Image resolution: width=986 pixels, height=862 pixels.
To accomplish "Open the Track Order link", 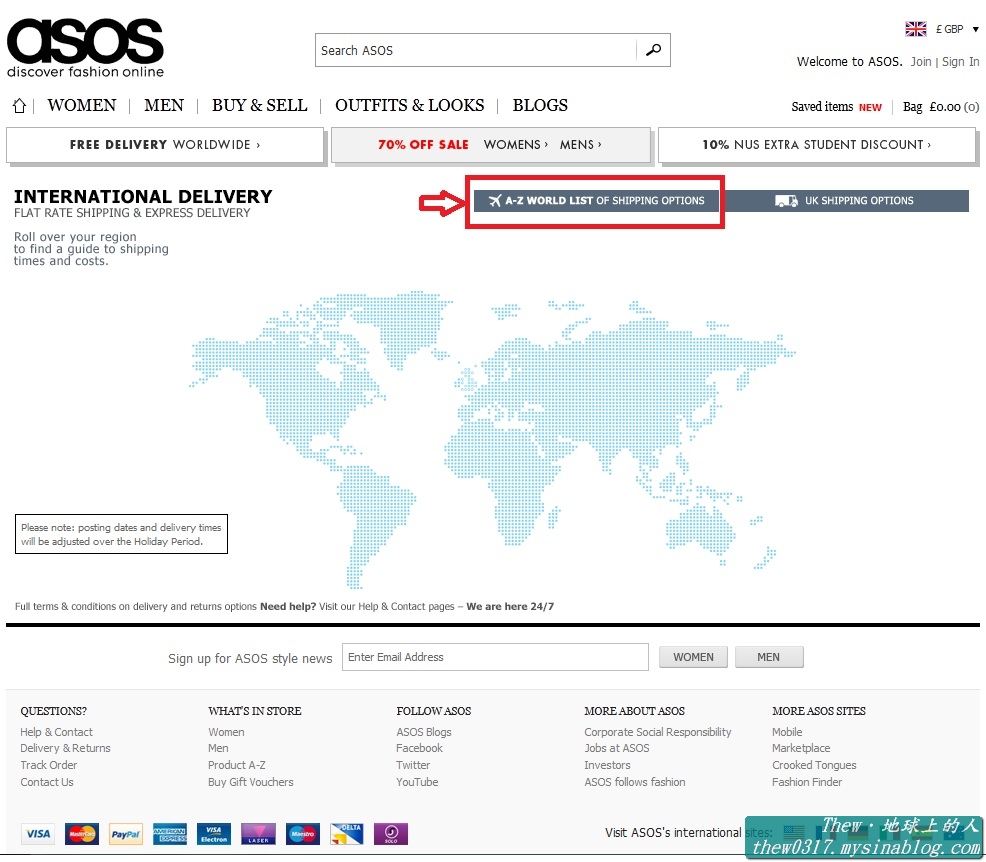I will coord(48,765).
